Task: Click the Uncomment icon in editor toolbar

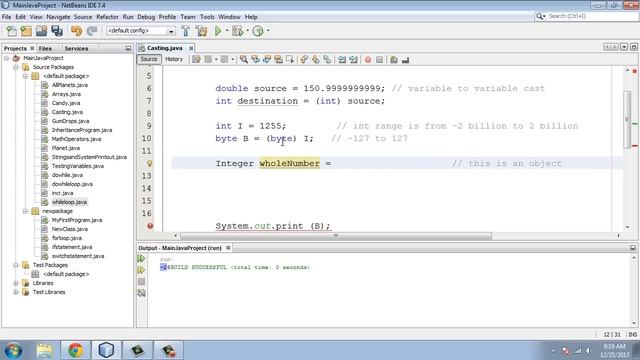Action: tap(405, 60)
